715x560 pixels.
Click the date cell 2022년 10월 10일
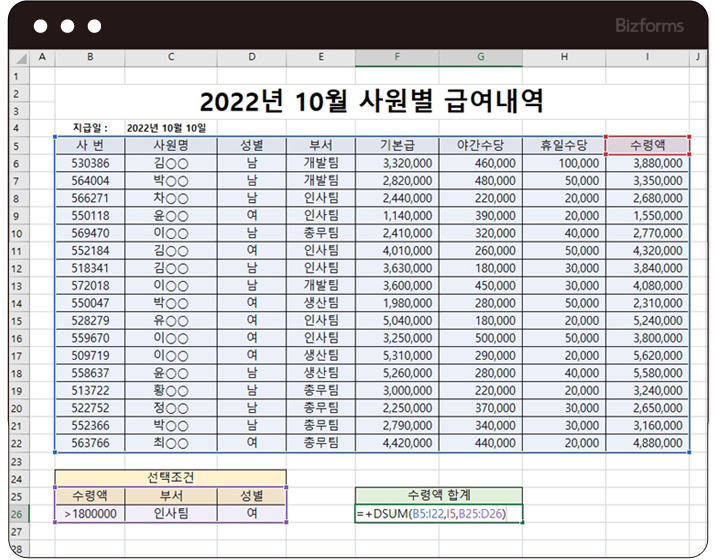tap(167, 128)
